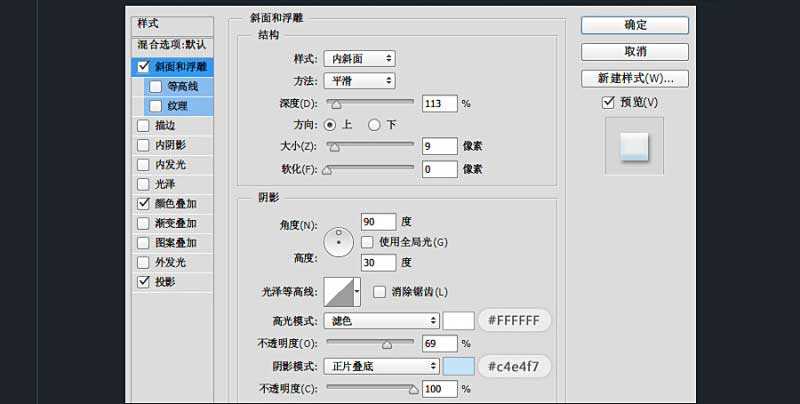Enable 消除锯齿 anti-alias checkbox

point(380,292)
